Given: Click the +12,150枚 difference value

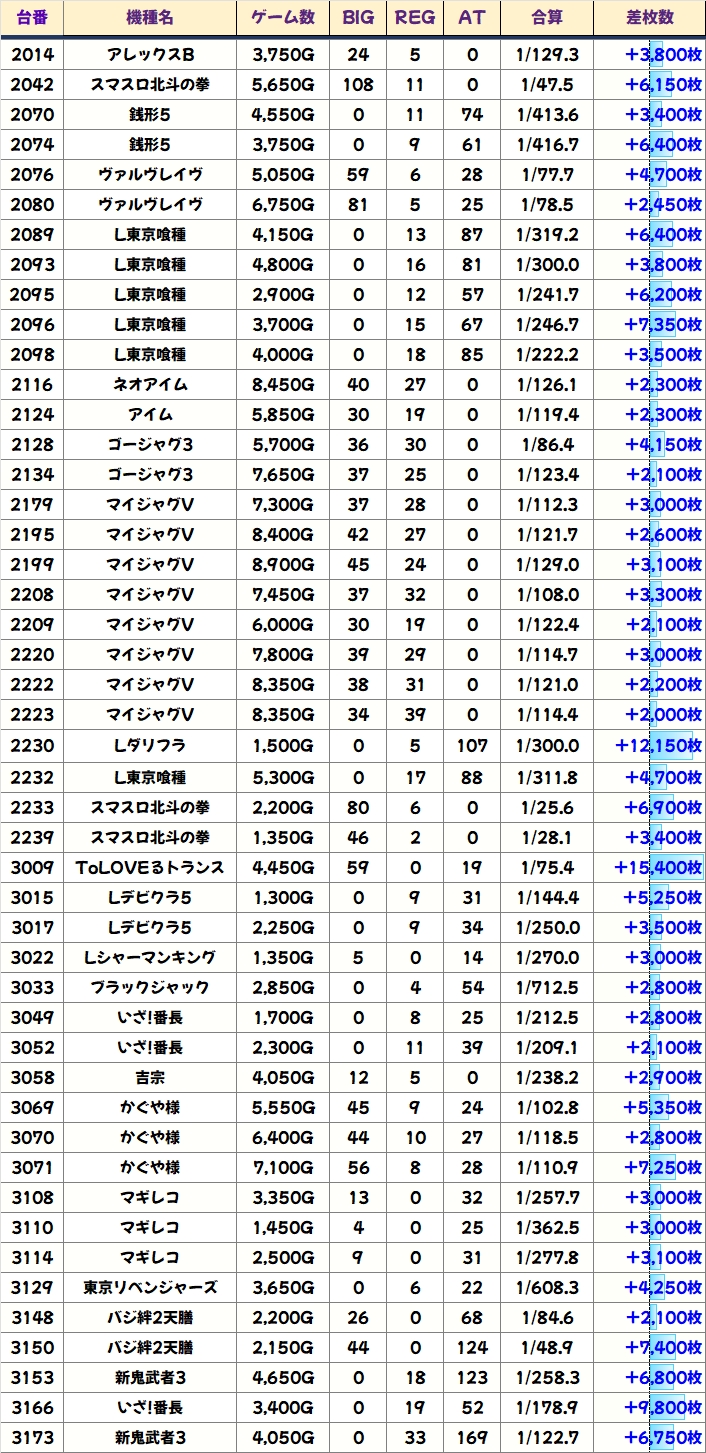Looking at the screenshot, I should coord(658,746).
